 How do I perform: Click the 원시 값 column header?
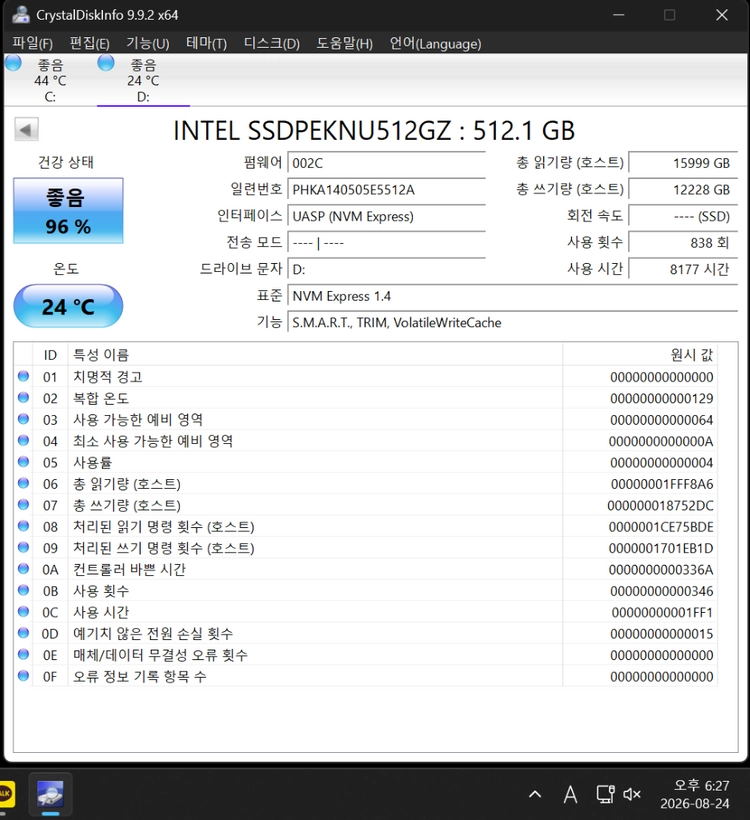(x=640, y=355)
